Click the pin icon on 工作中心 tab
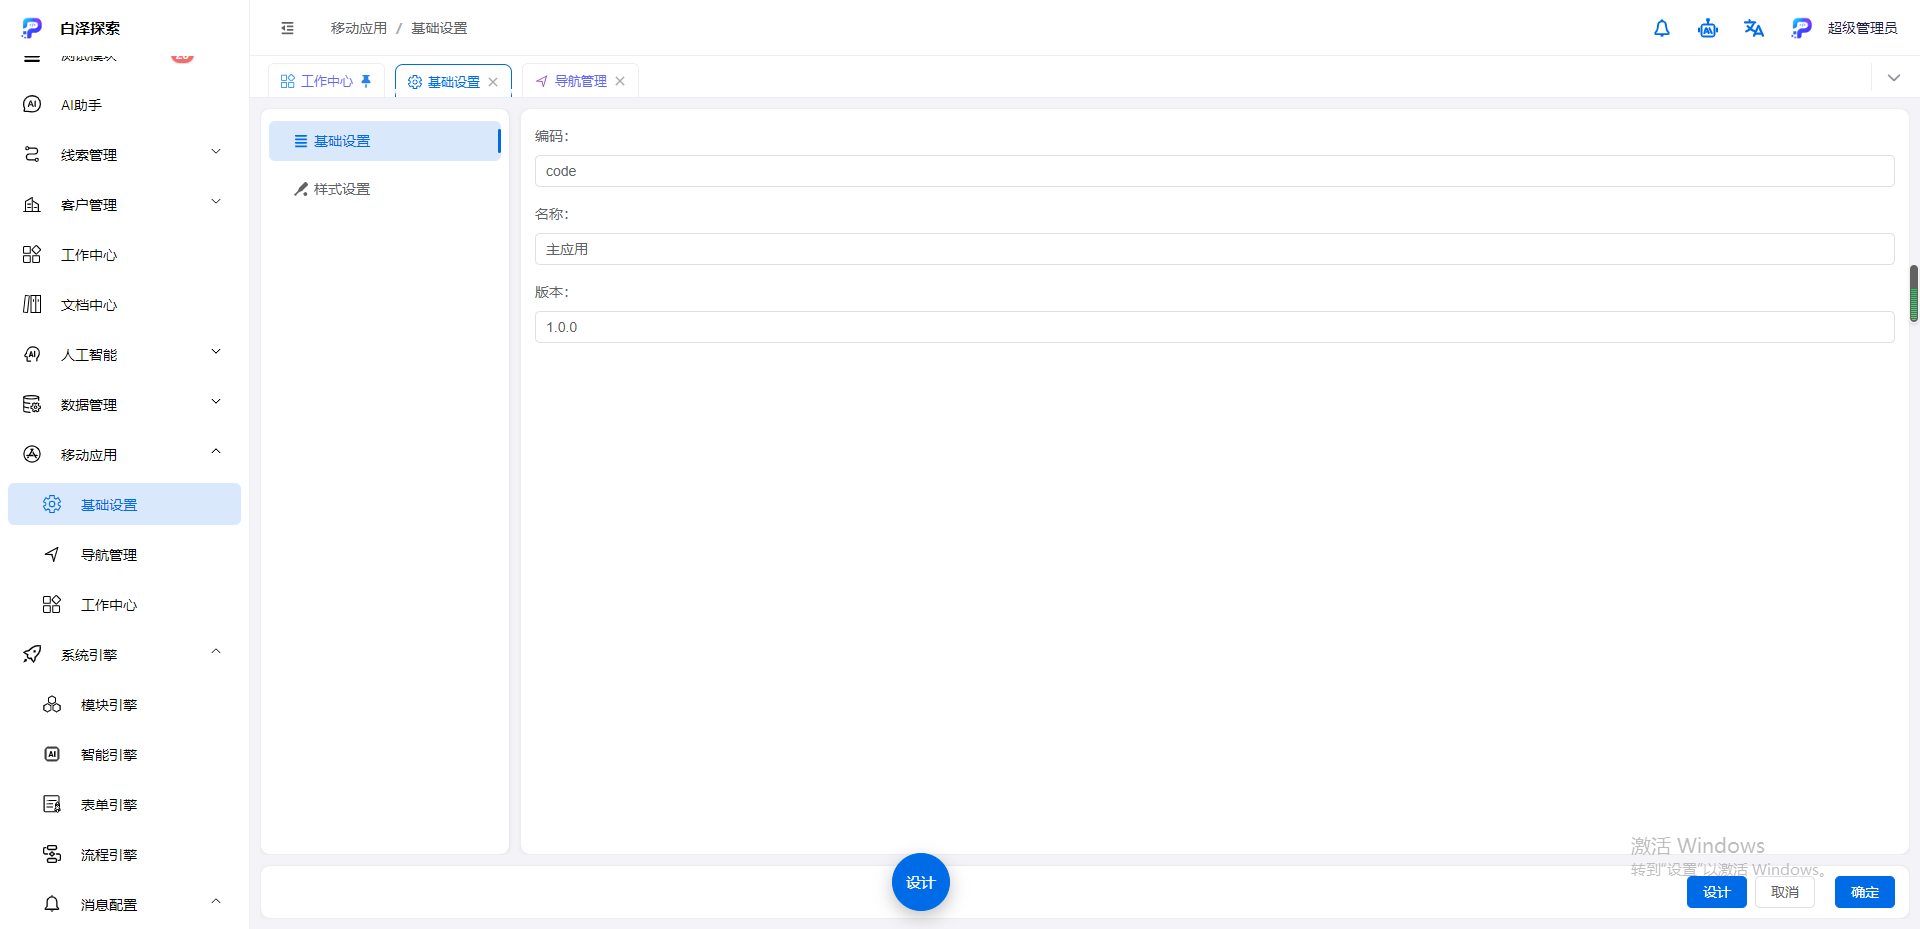 coord(366,81)
